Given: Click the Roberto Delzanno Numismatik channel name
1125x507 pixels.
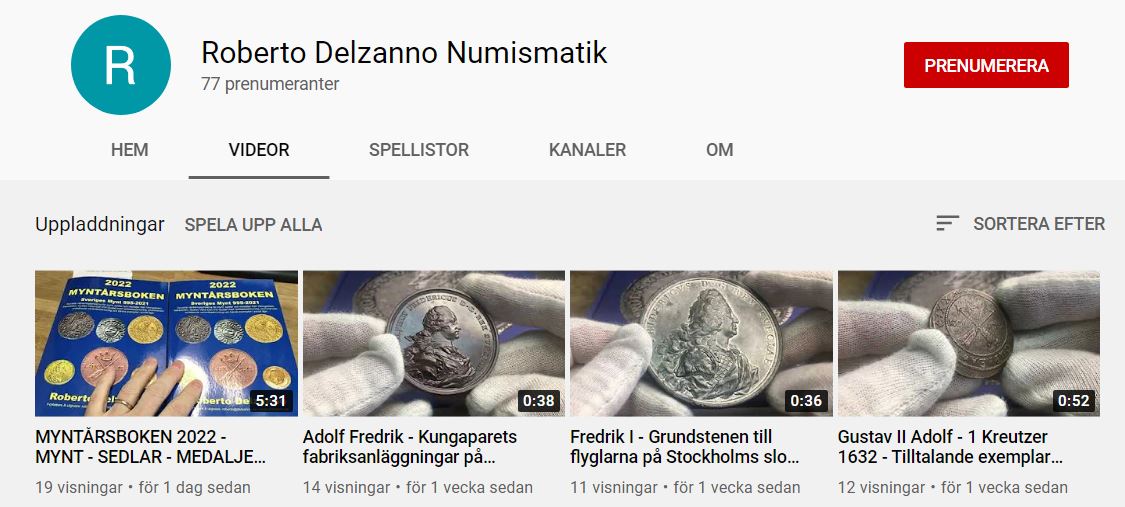Looking at the screenshot, I should pos(404,52).
